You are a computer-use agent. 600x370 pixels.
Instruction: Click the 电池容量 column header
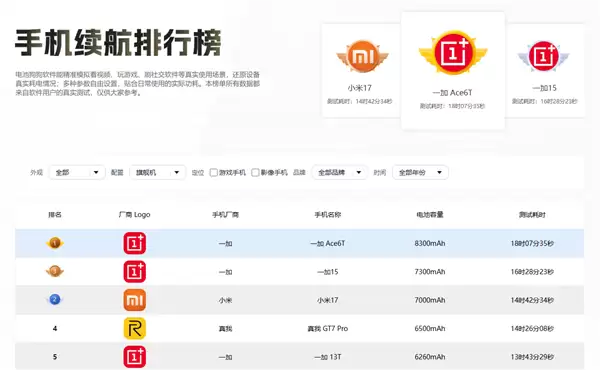point(430,215)
